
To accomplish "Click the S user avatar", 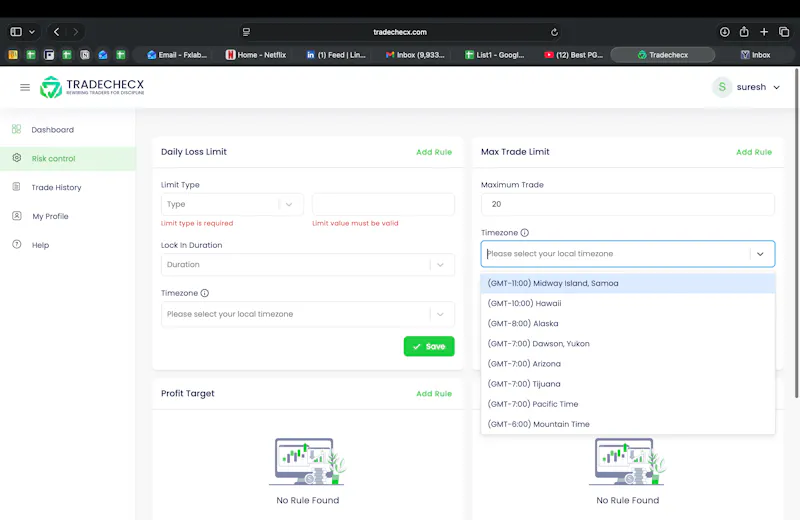I will click(722, 87).
